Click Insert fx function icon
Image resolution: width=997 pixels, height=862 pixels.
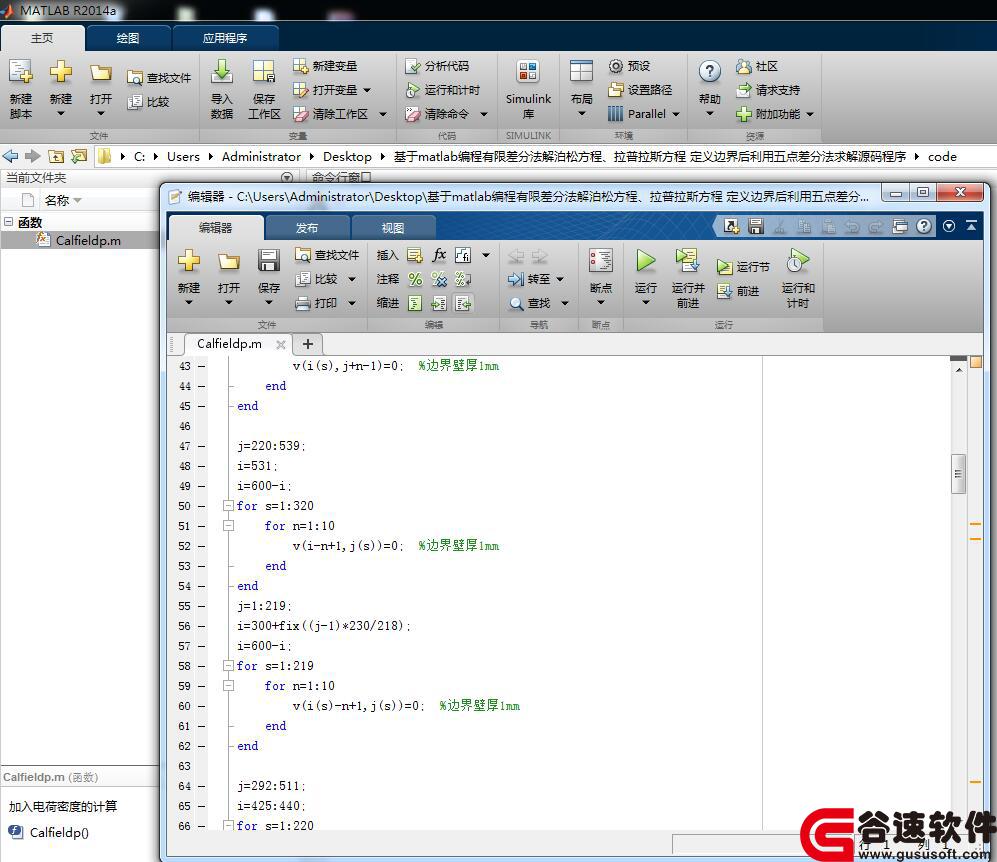[439, 255]
